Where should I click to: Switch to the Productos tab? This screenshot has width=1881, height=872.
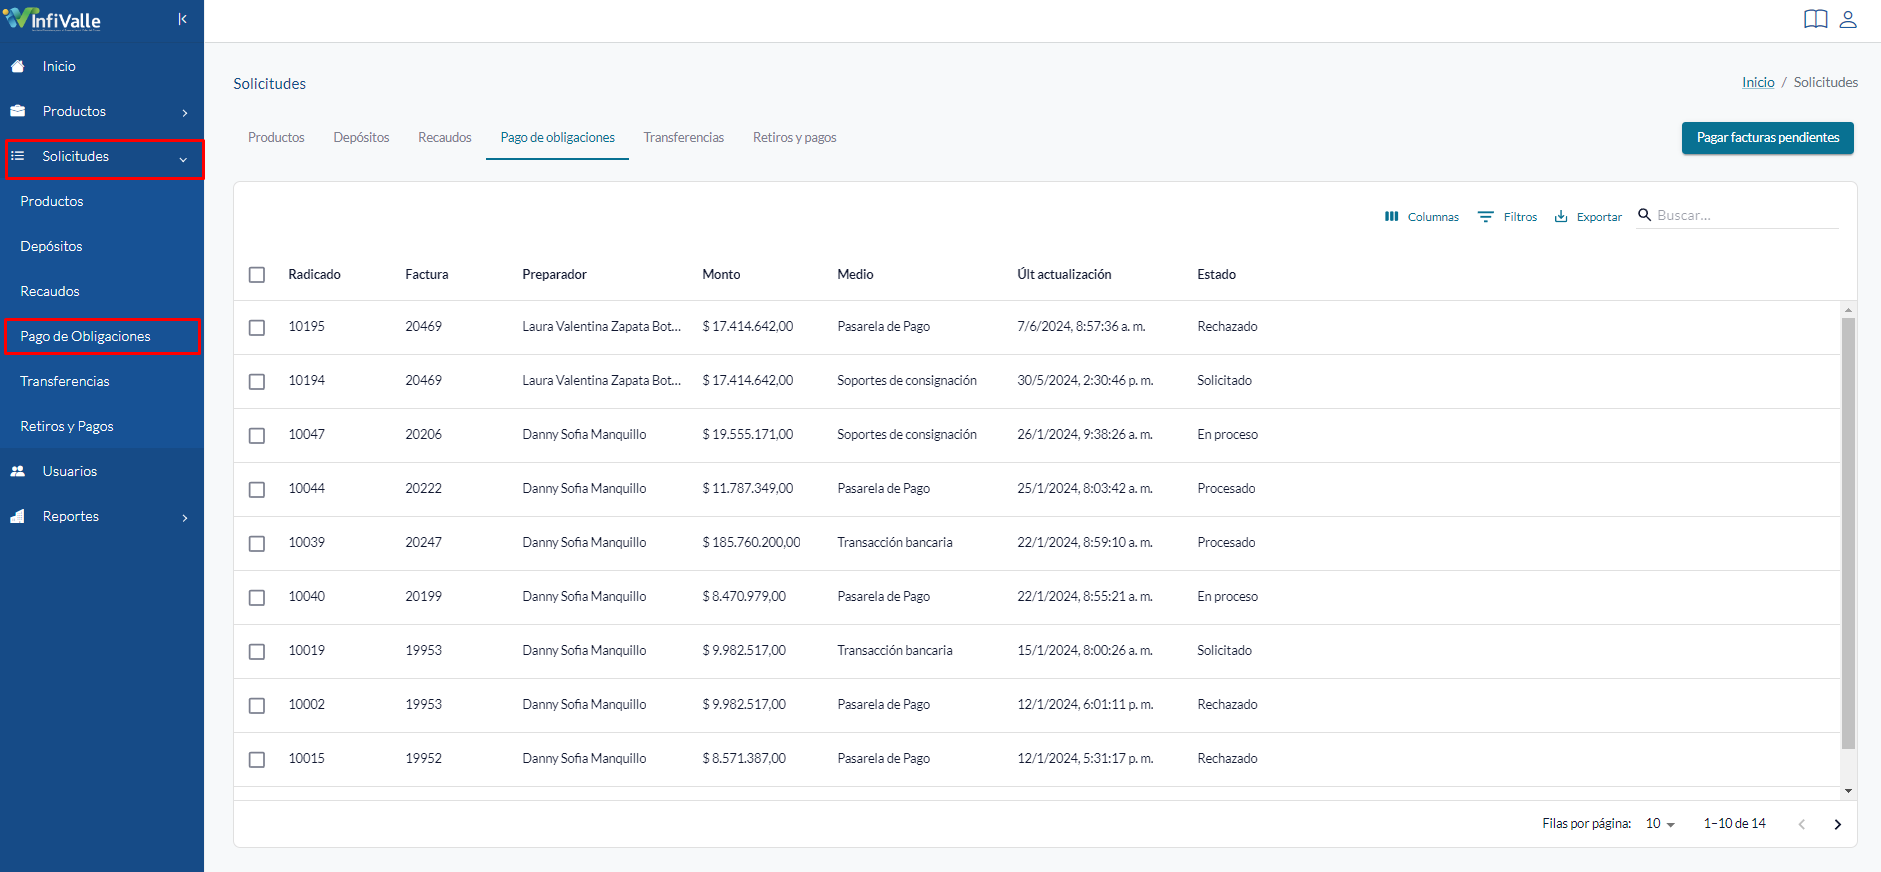(x=276, y=137)
